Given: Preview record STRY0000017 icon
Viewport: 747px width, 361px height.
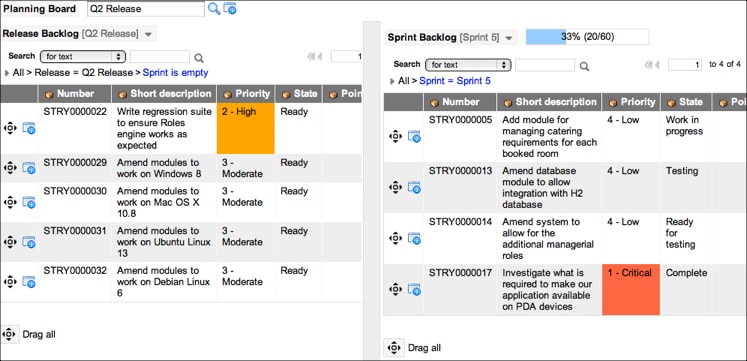Looking at the screenshot, I should (x=414, y=290).
